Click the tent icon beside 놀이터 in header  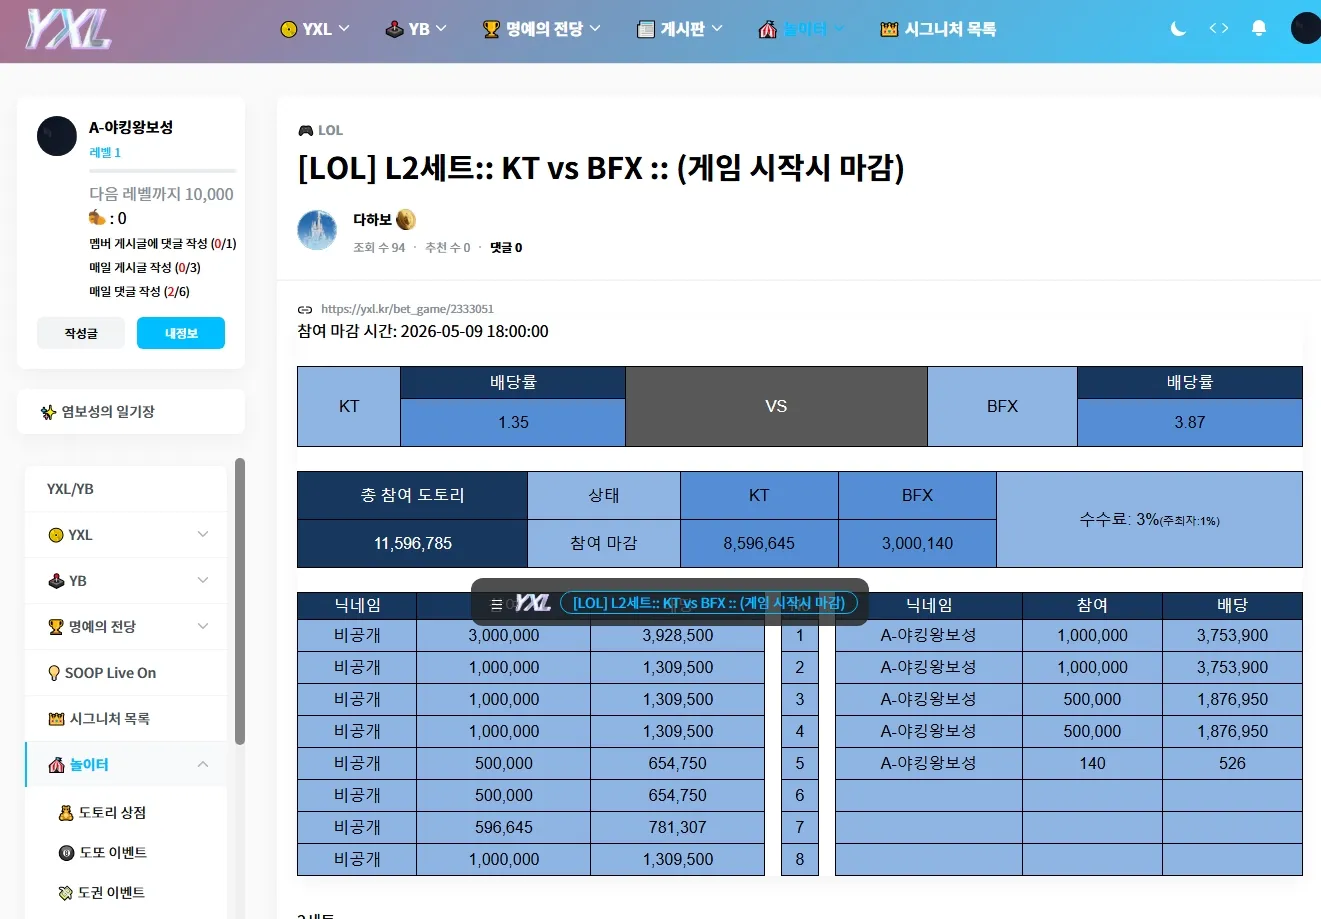(768, 29)
